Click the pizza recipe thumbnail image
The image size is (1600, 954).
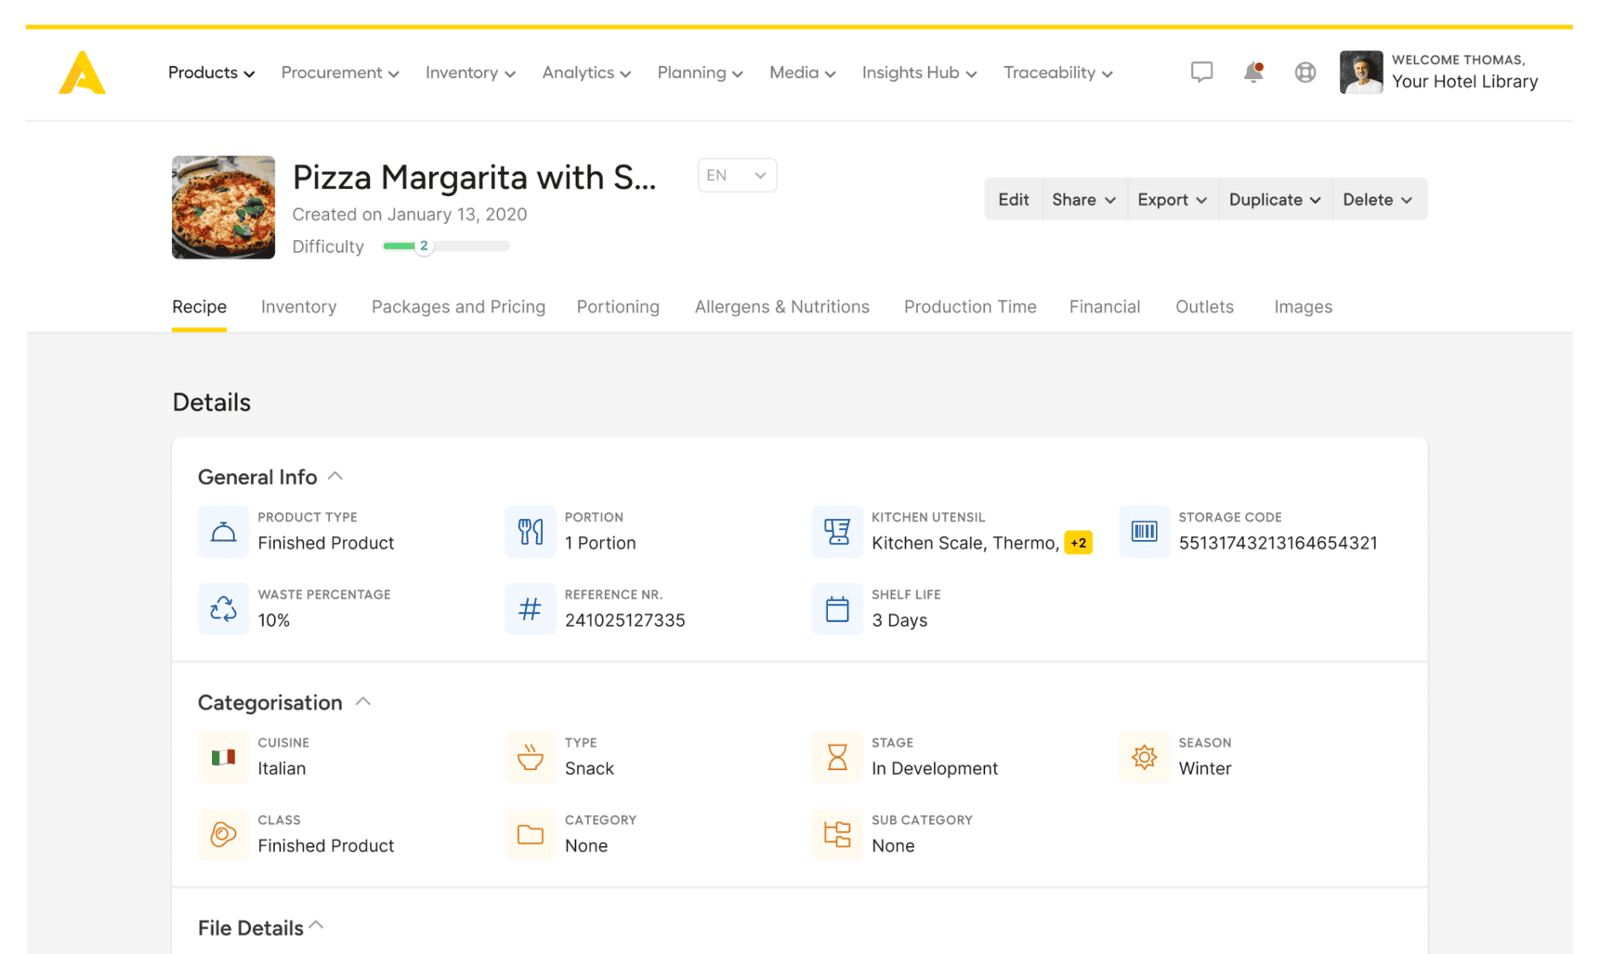(223, 207)
